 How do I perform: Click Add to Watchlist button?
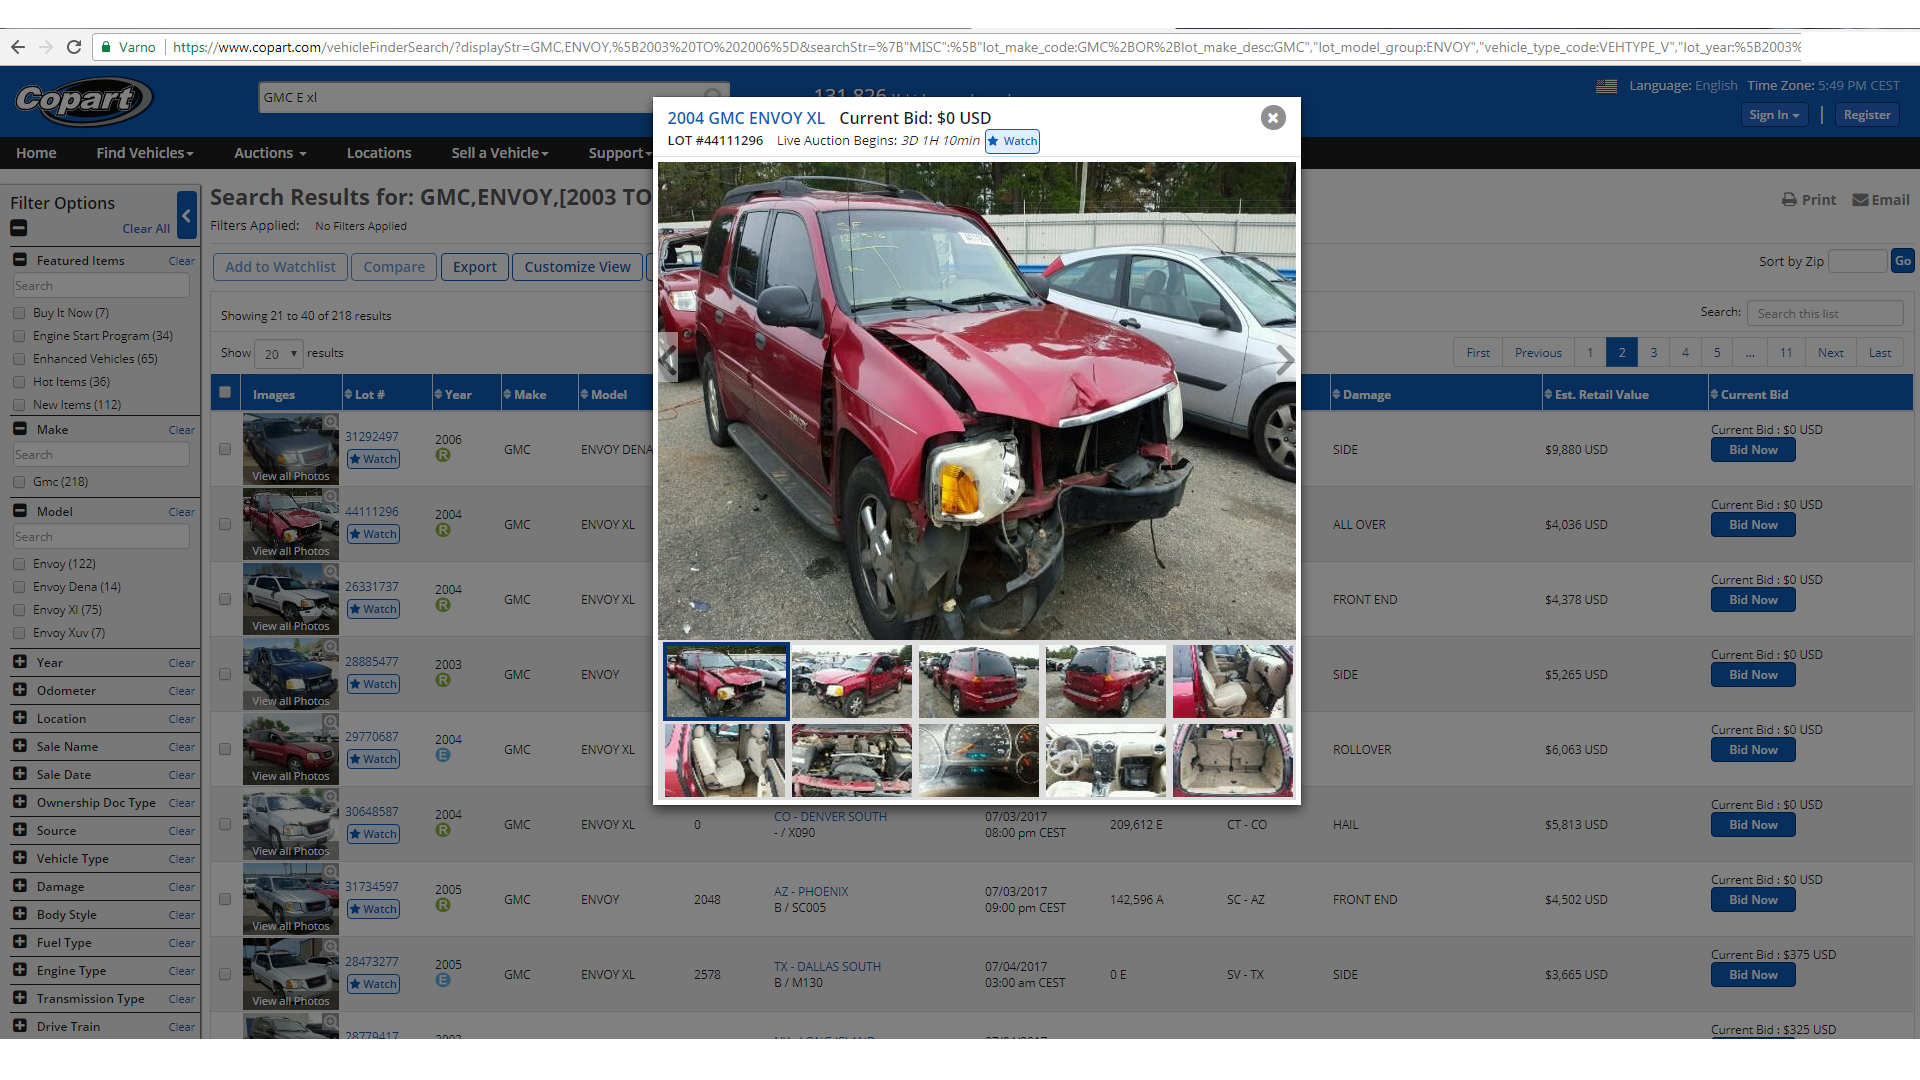pyautogui.click(x=280, y=267)
